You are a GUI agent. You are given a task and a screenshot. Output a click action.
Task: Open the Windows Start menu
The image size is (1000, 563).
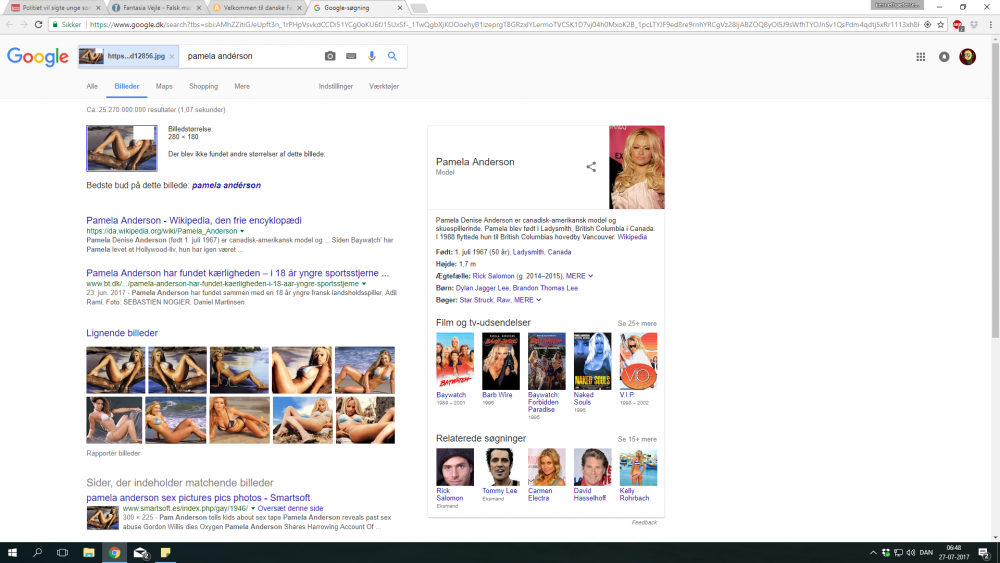coord(12,553)
